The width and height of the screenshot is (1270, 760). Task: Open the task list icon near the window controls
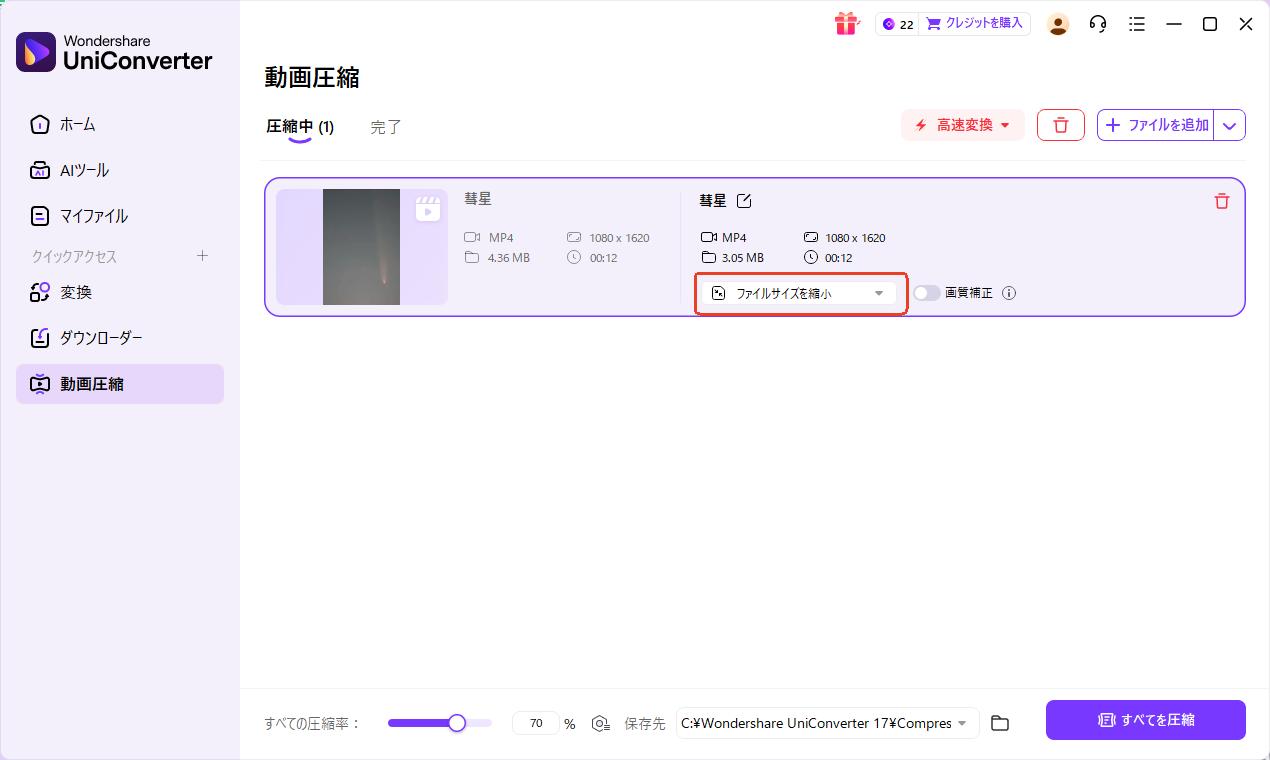(1137, 24)
